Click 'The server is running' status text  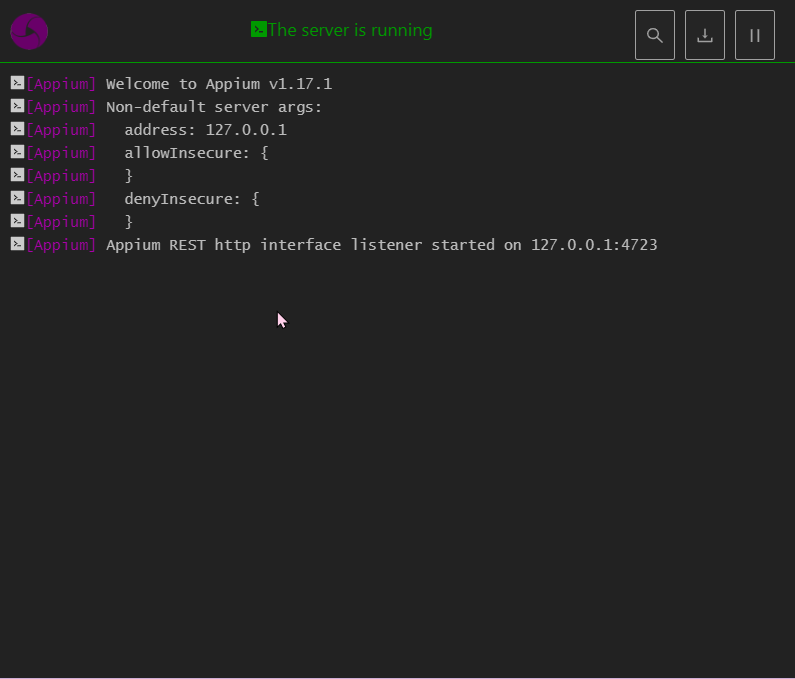[x=350, y=30]
